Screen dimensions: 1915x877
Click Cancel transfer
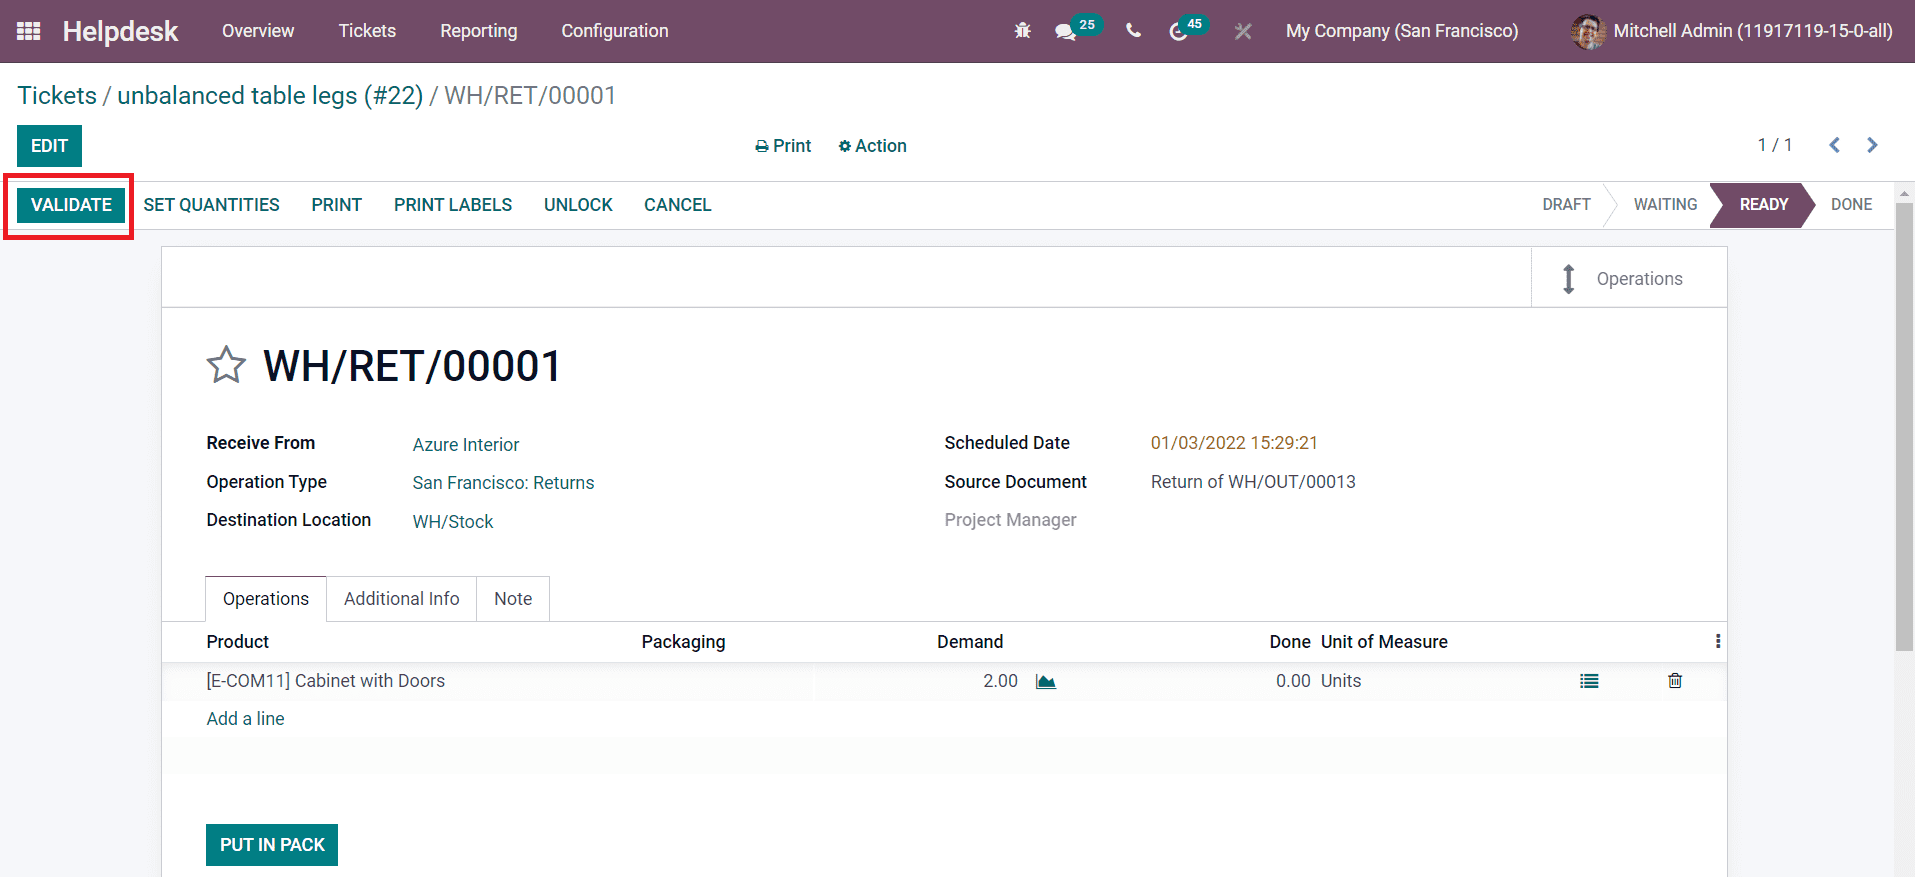point(678,205)
